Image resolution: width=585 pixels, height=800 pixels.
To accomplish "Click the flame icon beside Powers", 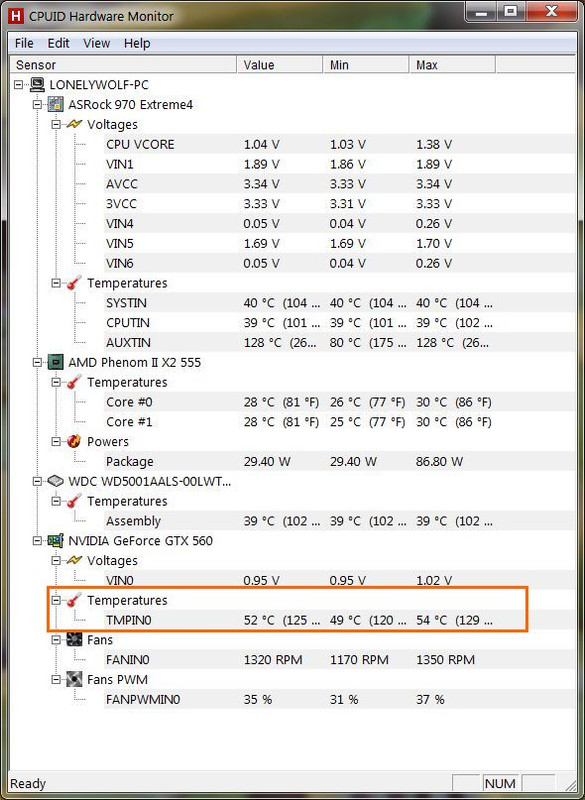I will 74,441.
